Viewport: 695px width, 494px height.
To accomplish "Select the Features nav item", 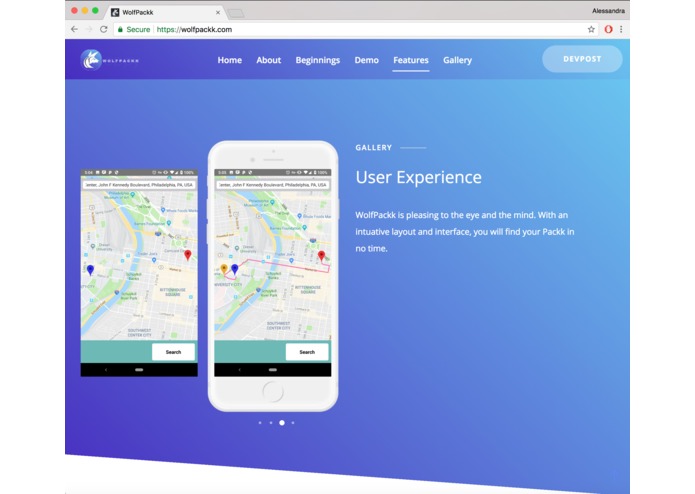I will click(x=411, y=60).
